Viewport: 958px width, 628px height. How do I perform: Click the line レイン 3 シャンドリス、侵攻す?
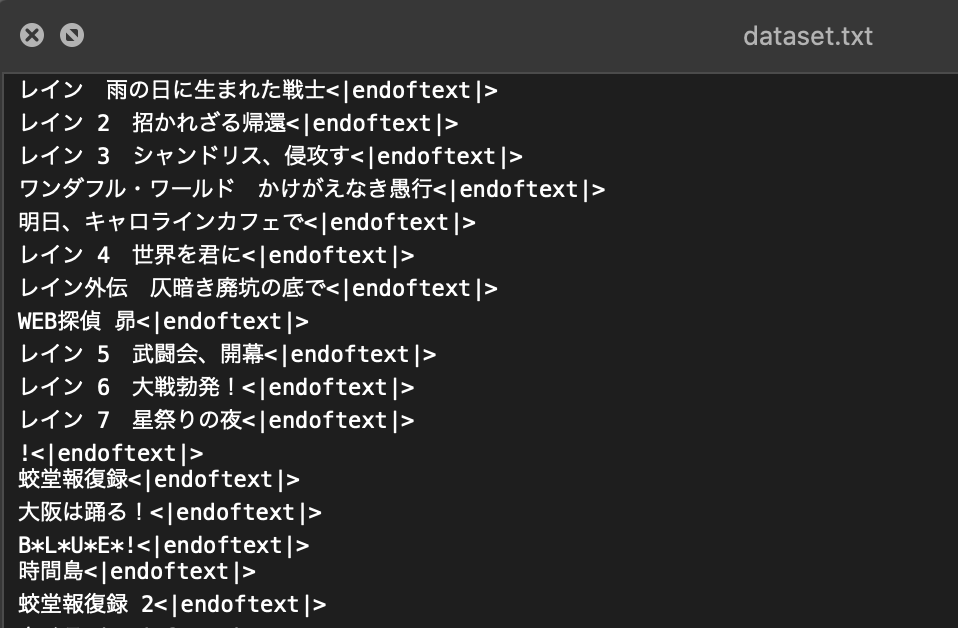coord(271,156)
